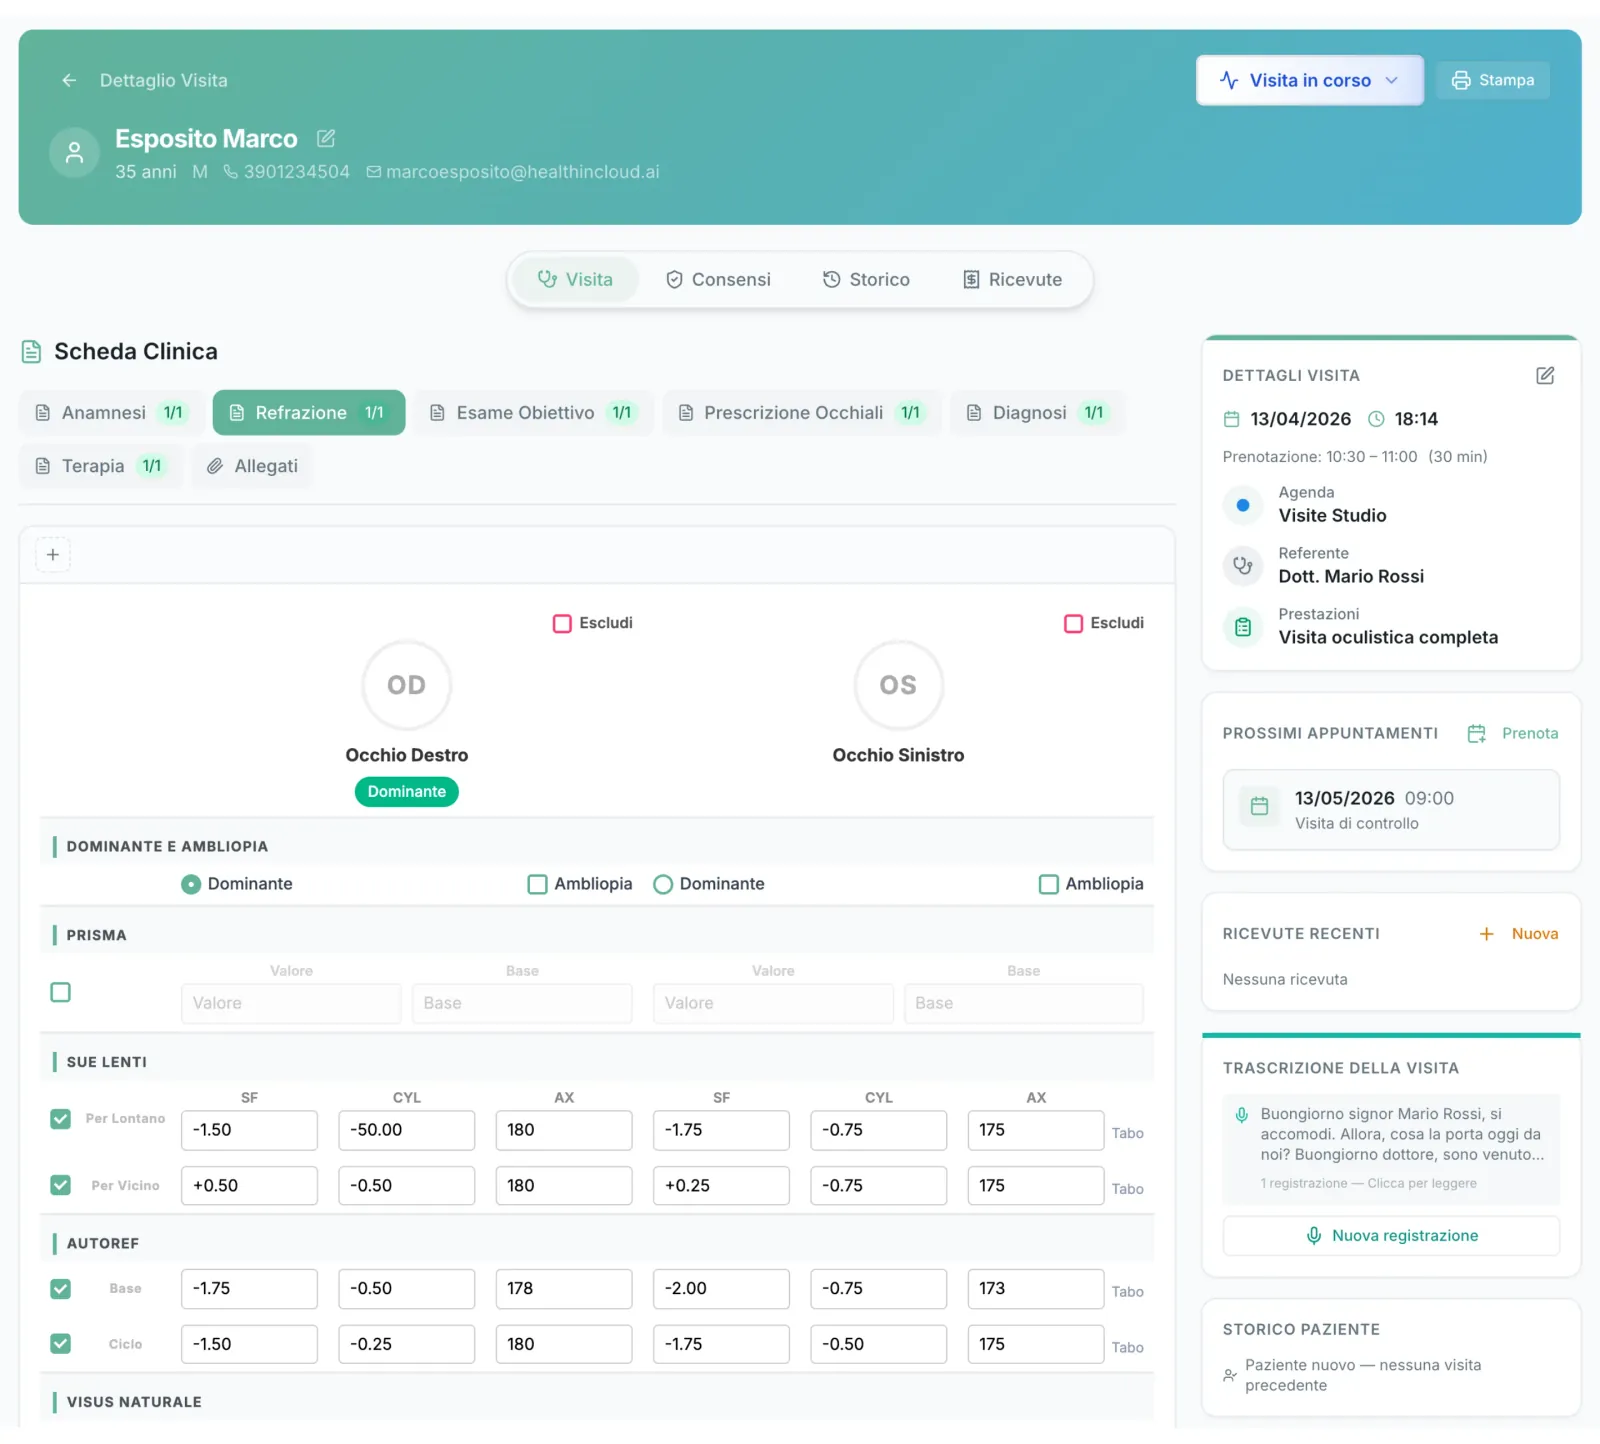The image size is (1600, 1444).
Task: Switch to the Visita tab
Action: 575,279
